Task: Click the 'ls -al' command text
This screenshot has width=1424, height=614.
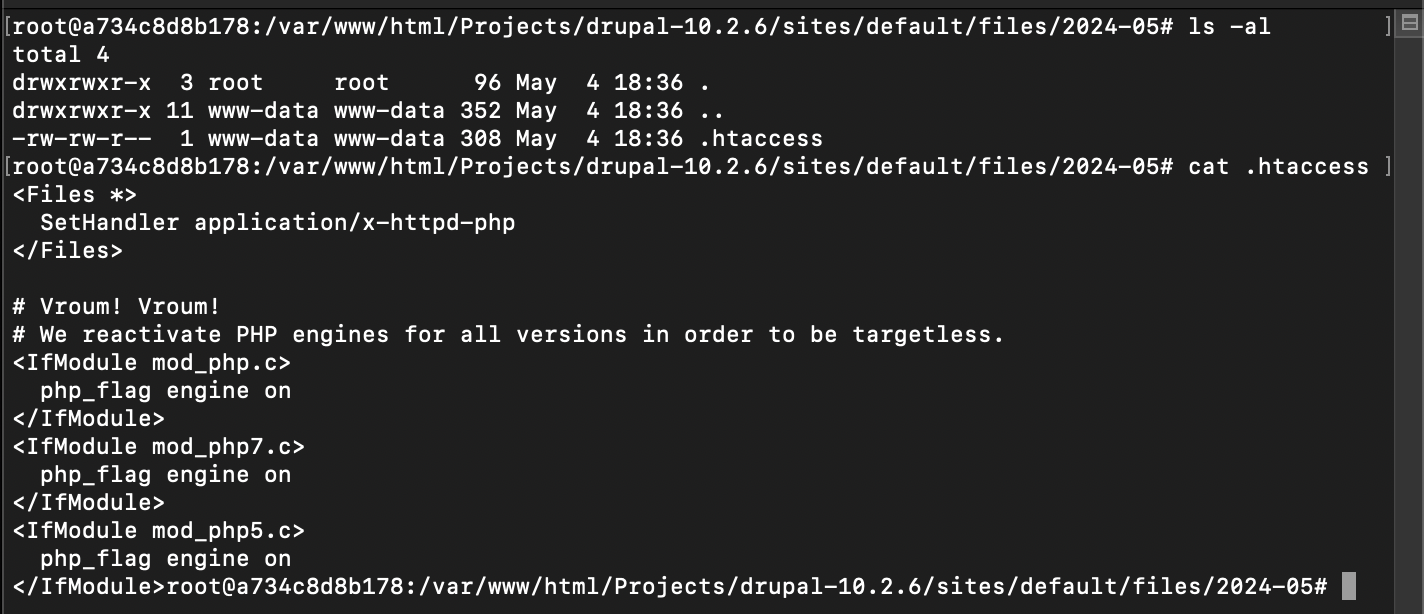Action: click(x=1229, y=27)
